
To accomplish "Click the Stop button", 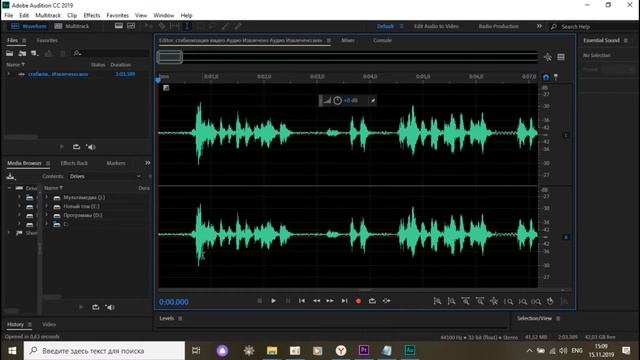I will coord(260,301).
